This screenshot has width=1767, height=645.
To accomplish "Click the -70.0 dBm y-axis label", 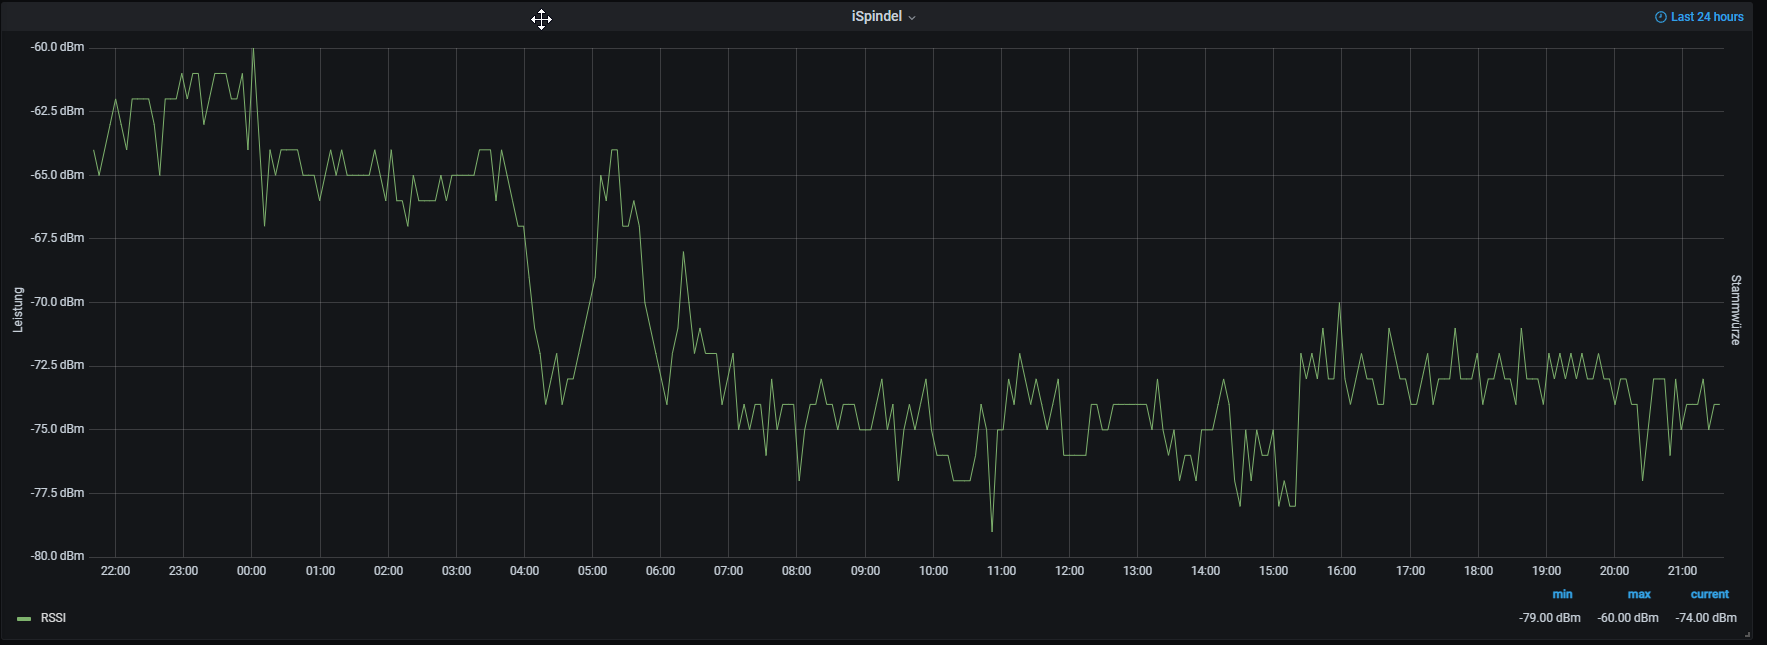I will click(57, 302).
